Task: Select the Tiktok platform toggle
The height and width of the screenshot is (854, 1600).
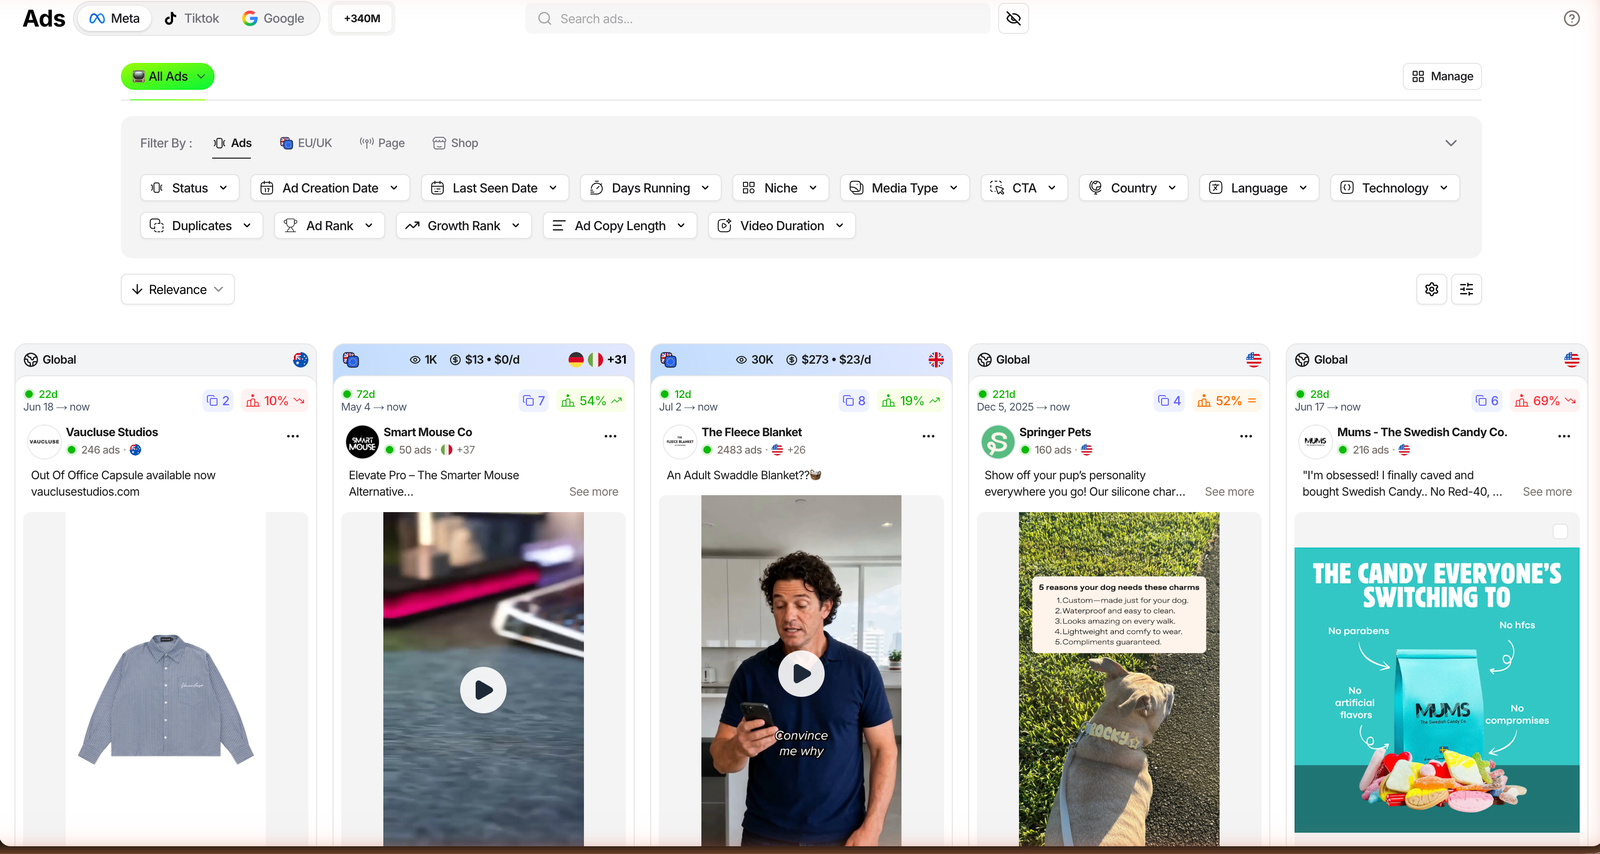Action: tap(192, 18)
